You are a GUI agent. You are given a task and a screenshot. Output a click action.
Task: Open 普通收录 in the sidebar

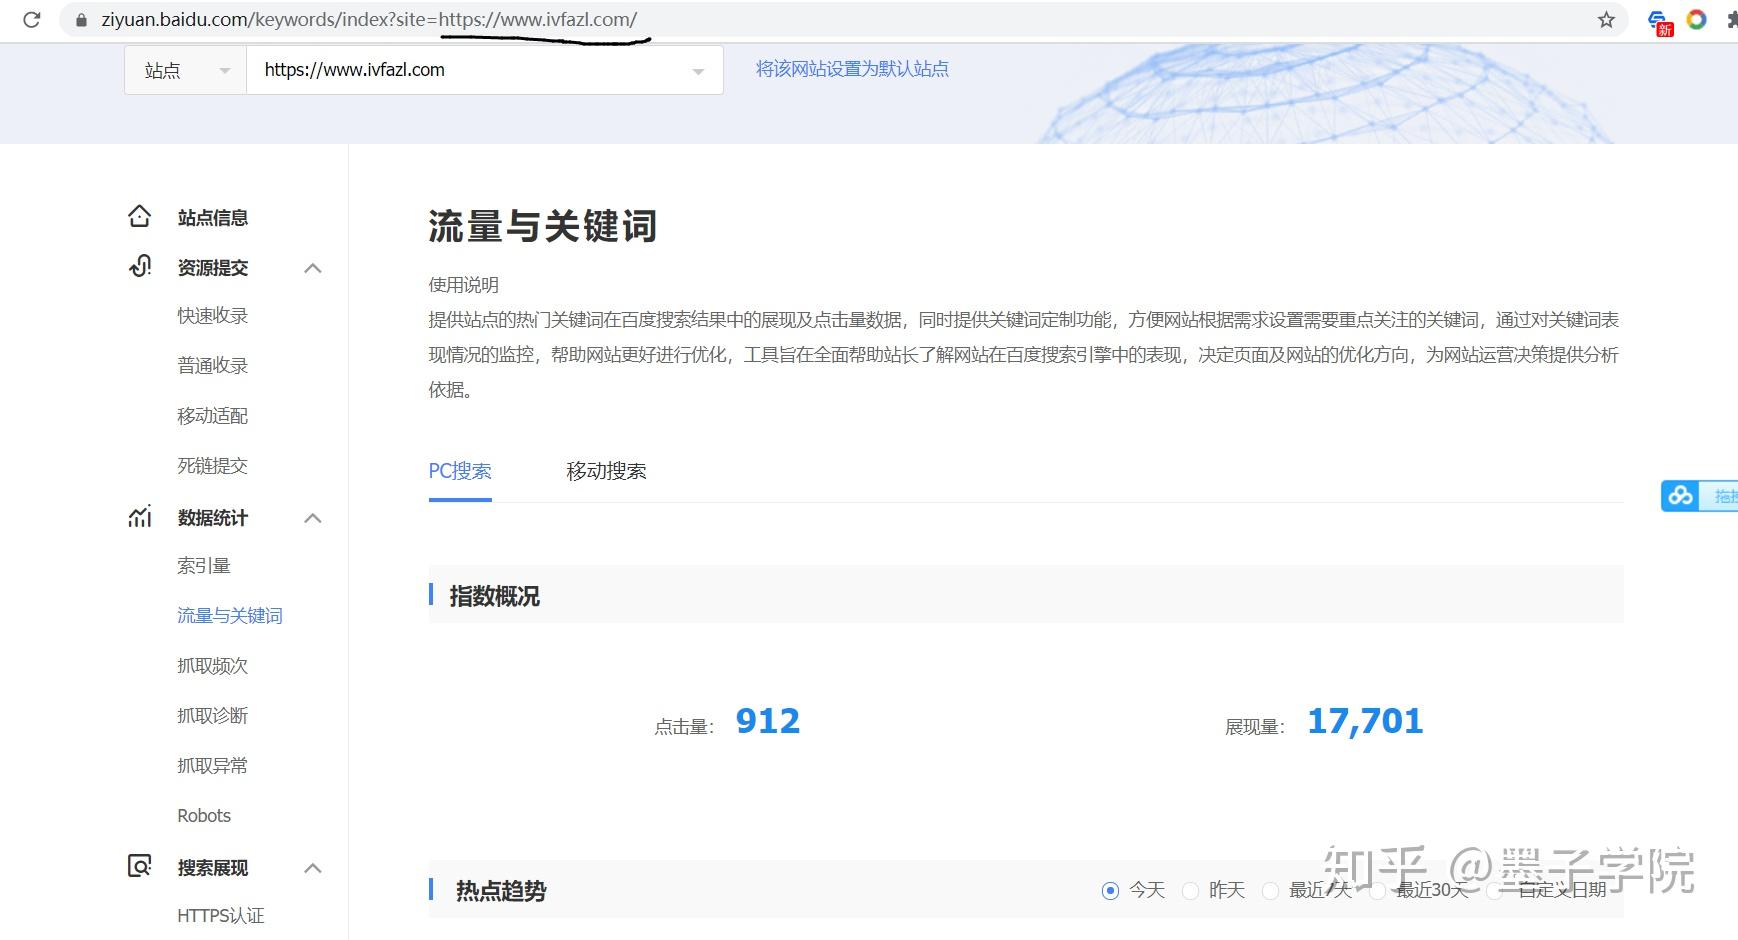click(x=213, y=366)
